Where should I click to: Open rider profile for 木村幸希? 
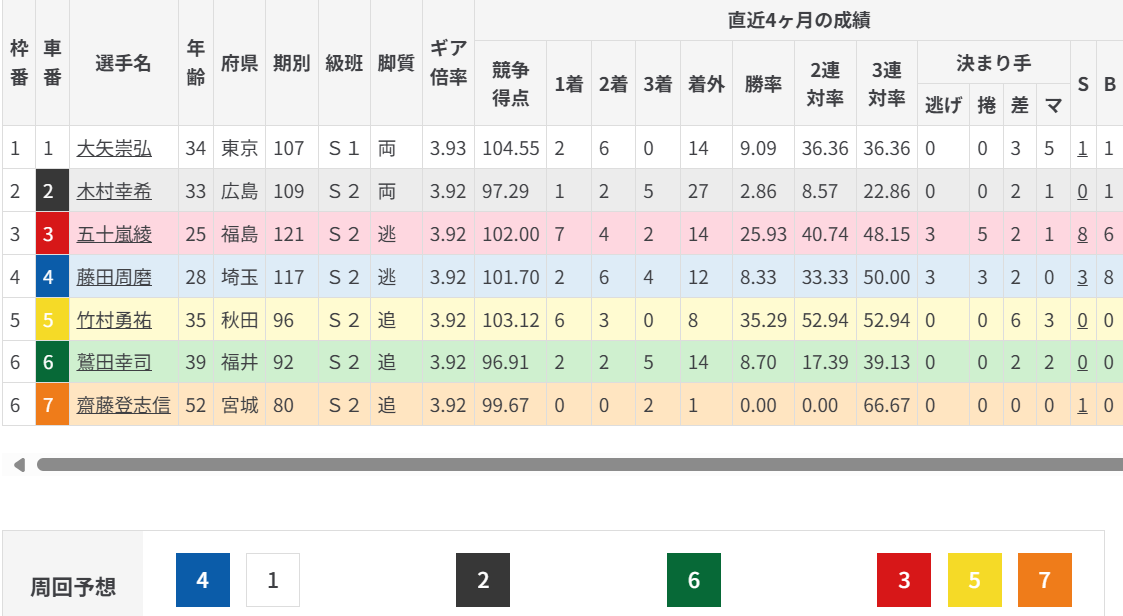coord(114,191)
